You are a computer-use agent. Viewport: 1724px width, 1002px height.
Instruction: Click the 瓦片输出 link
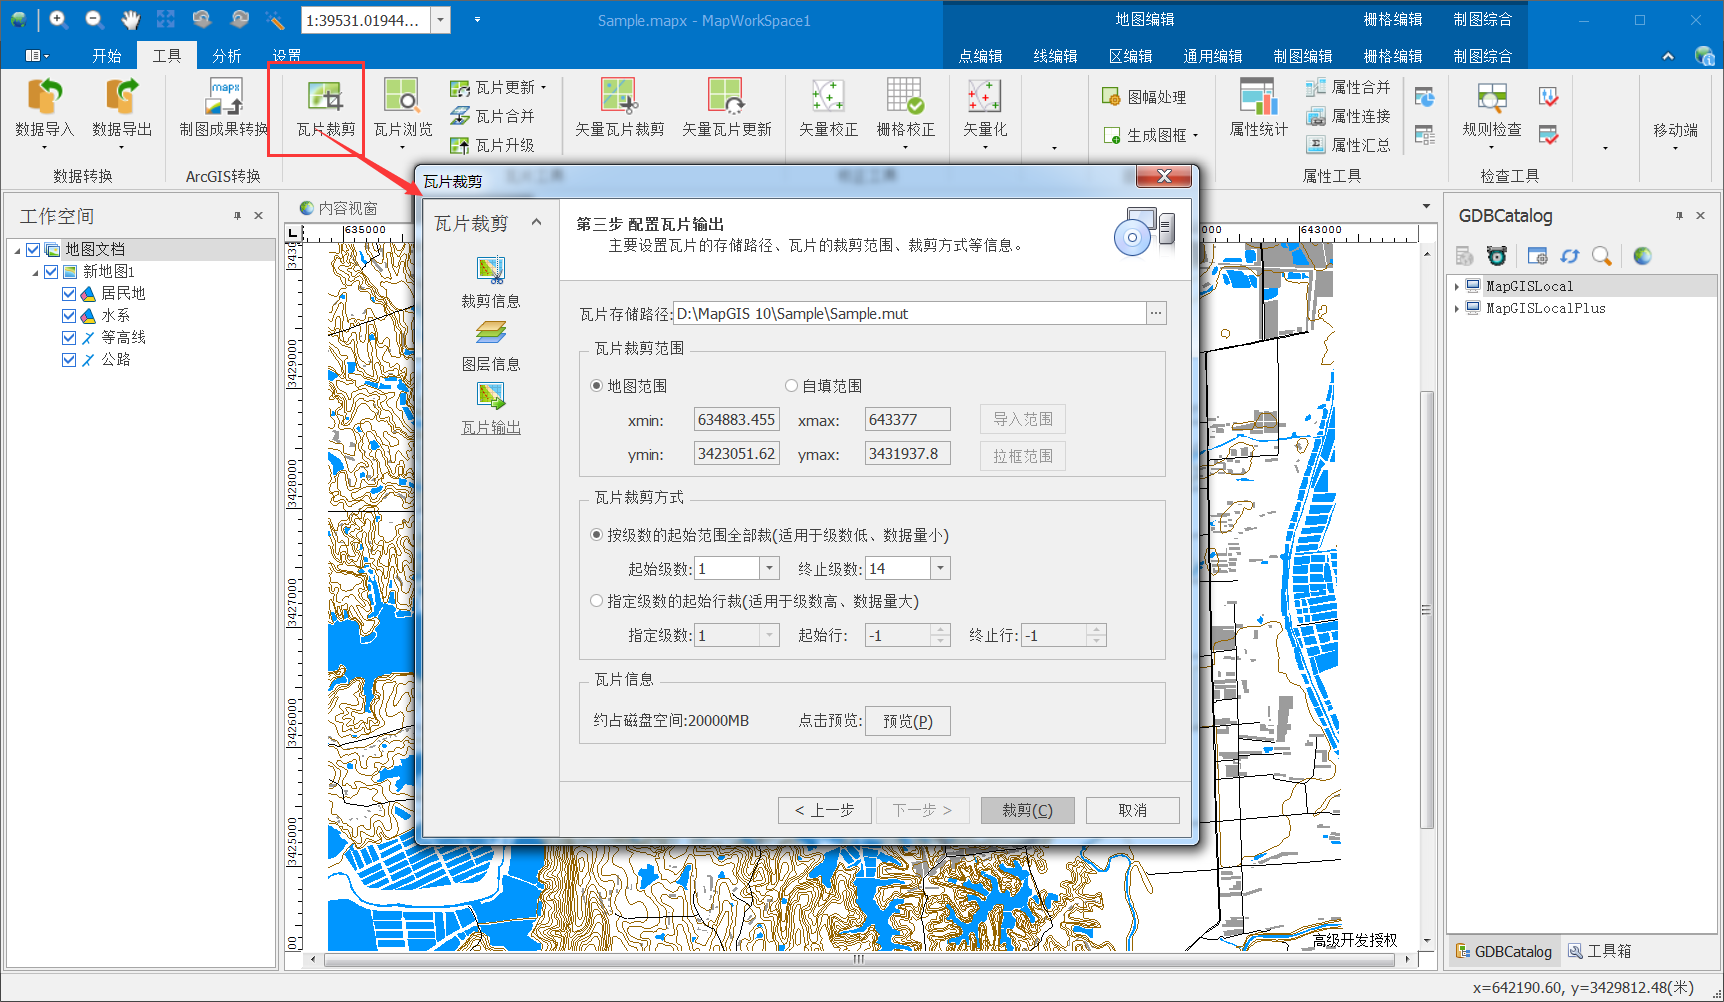click(491, 427)
